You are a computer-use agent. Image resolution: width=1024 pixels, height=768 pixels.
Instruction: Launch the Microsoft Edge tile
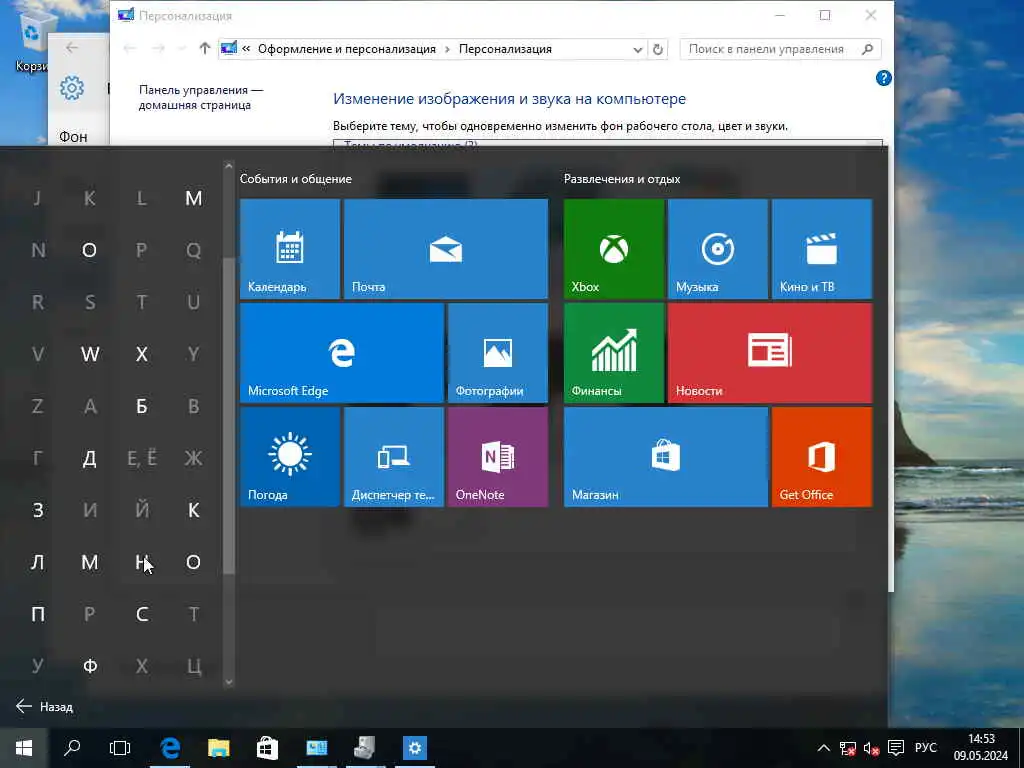coord(342,353)
